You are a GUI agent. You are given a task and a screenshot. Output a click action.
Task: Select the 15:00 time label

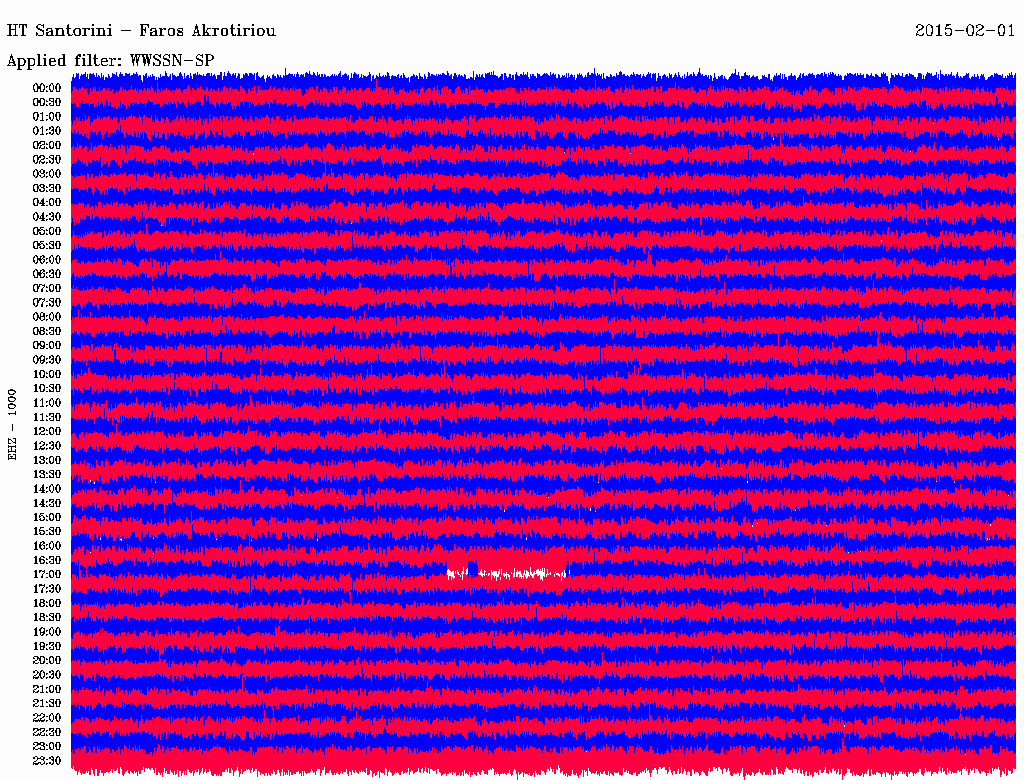pos(47,517)
